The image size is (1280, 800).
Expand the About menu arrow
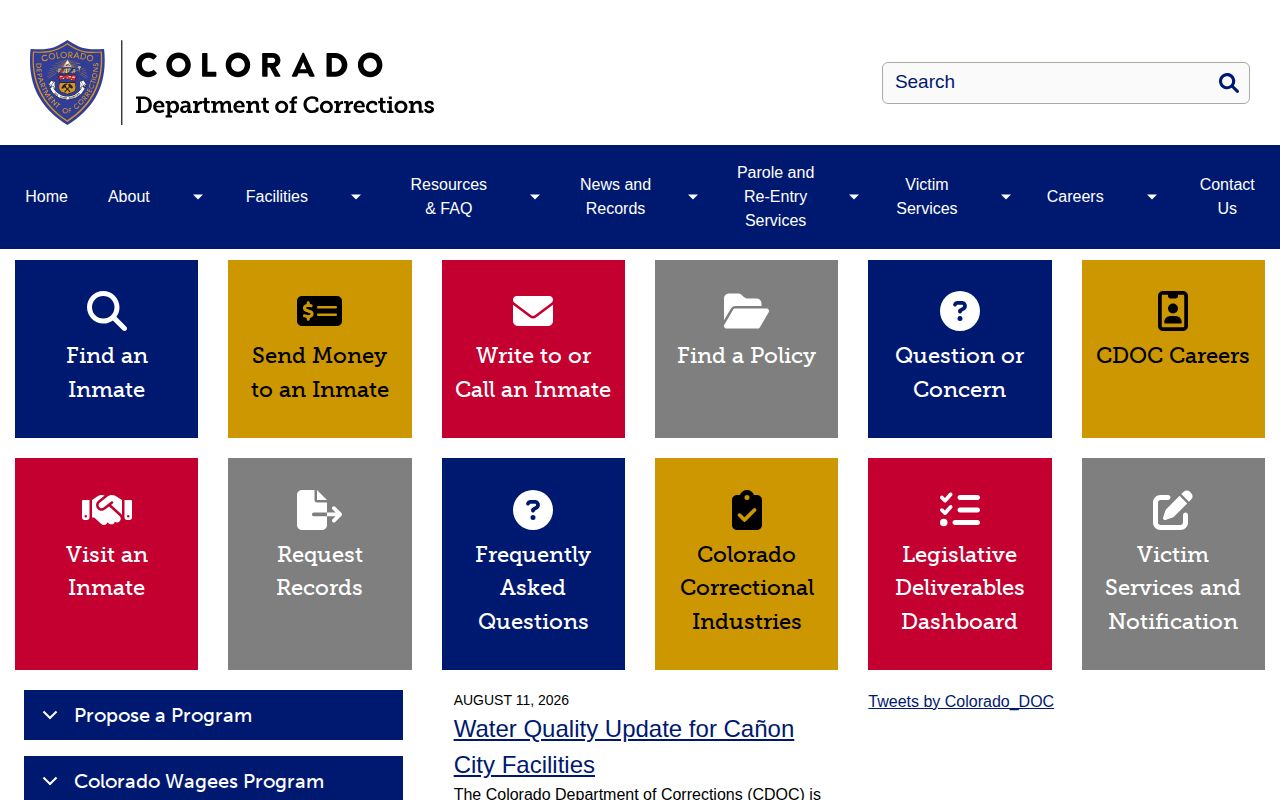[x=198, y=197]
